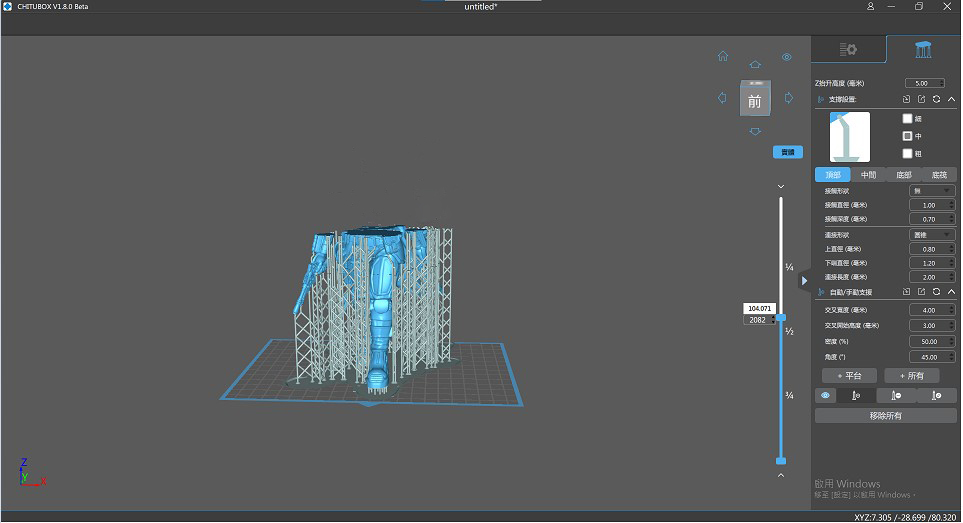This screenshot has width=963, height=523.
Task: Check the 中 (medium) support option
Action: click(x=908, y=136)
